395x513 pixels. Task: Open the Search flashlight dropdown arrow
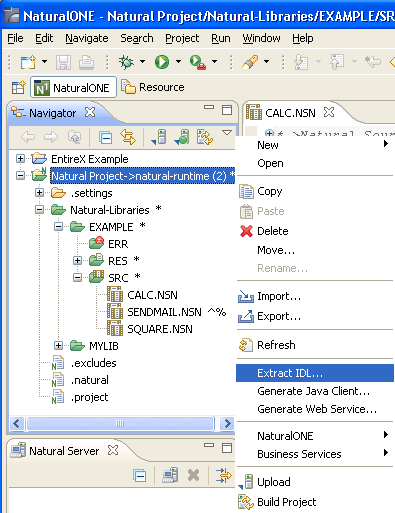pyautogui.click(x=266, y=61)
